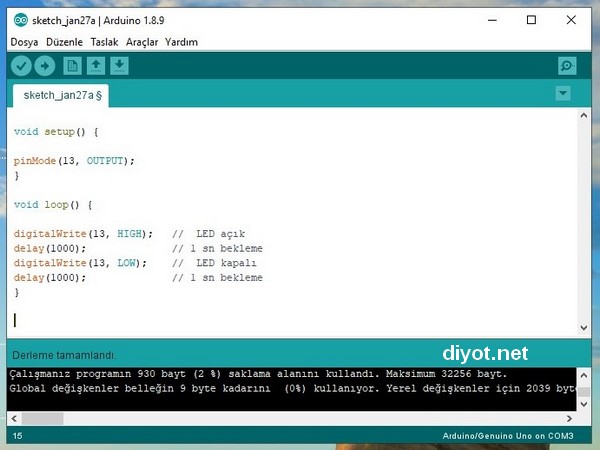
Task: Save the sketch with the down-arrow icon
Action: [119, 66]
